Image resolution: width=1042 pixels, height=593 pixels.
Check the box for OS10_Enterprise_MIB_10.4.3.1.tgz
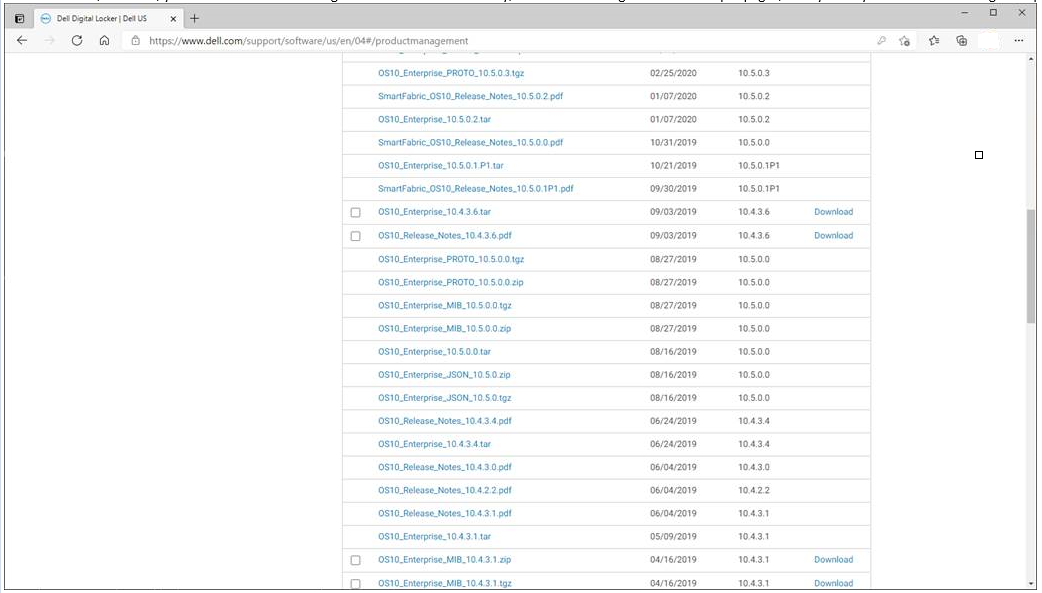click(x=356, y=584)
